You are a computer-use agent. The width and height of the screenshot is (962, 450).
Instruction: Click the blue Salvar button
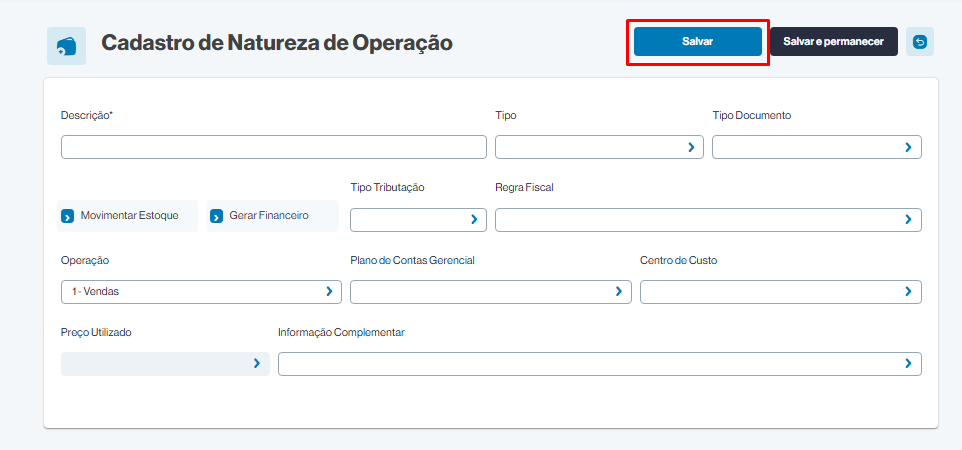[x=698, y=42]
